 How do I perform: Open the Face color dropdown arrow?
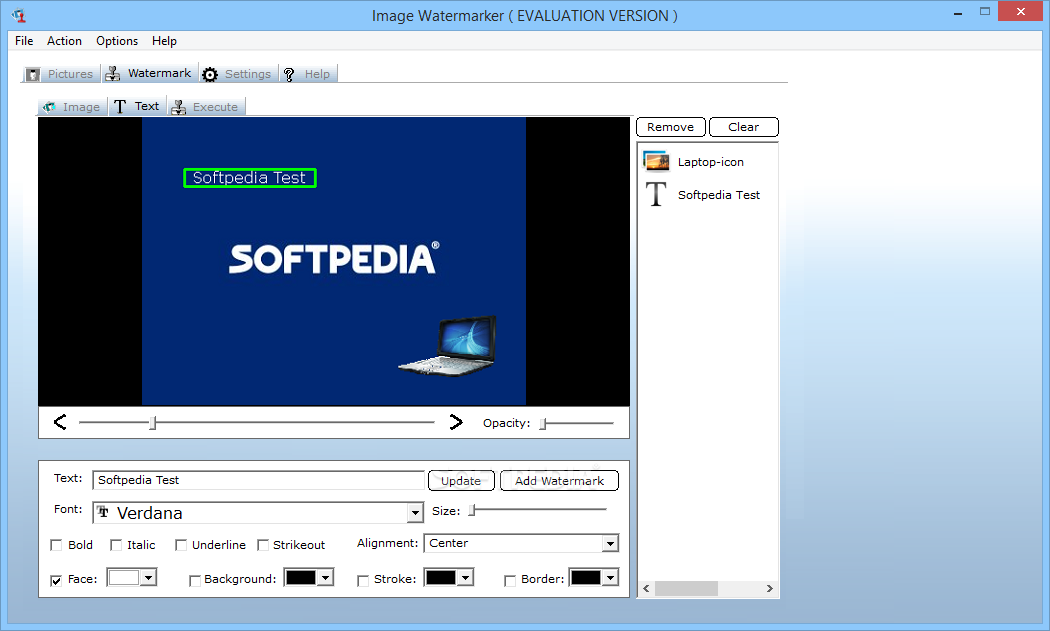(x=149, y=577)
